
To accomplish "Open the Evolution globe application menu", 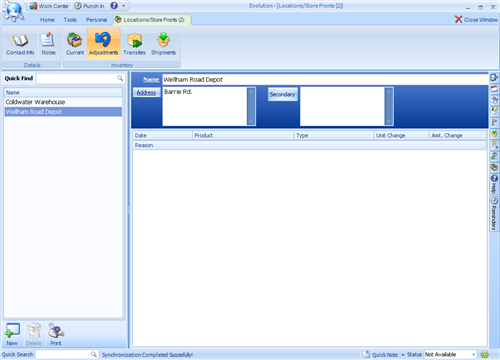I will click(x=13, y=11).
